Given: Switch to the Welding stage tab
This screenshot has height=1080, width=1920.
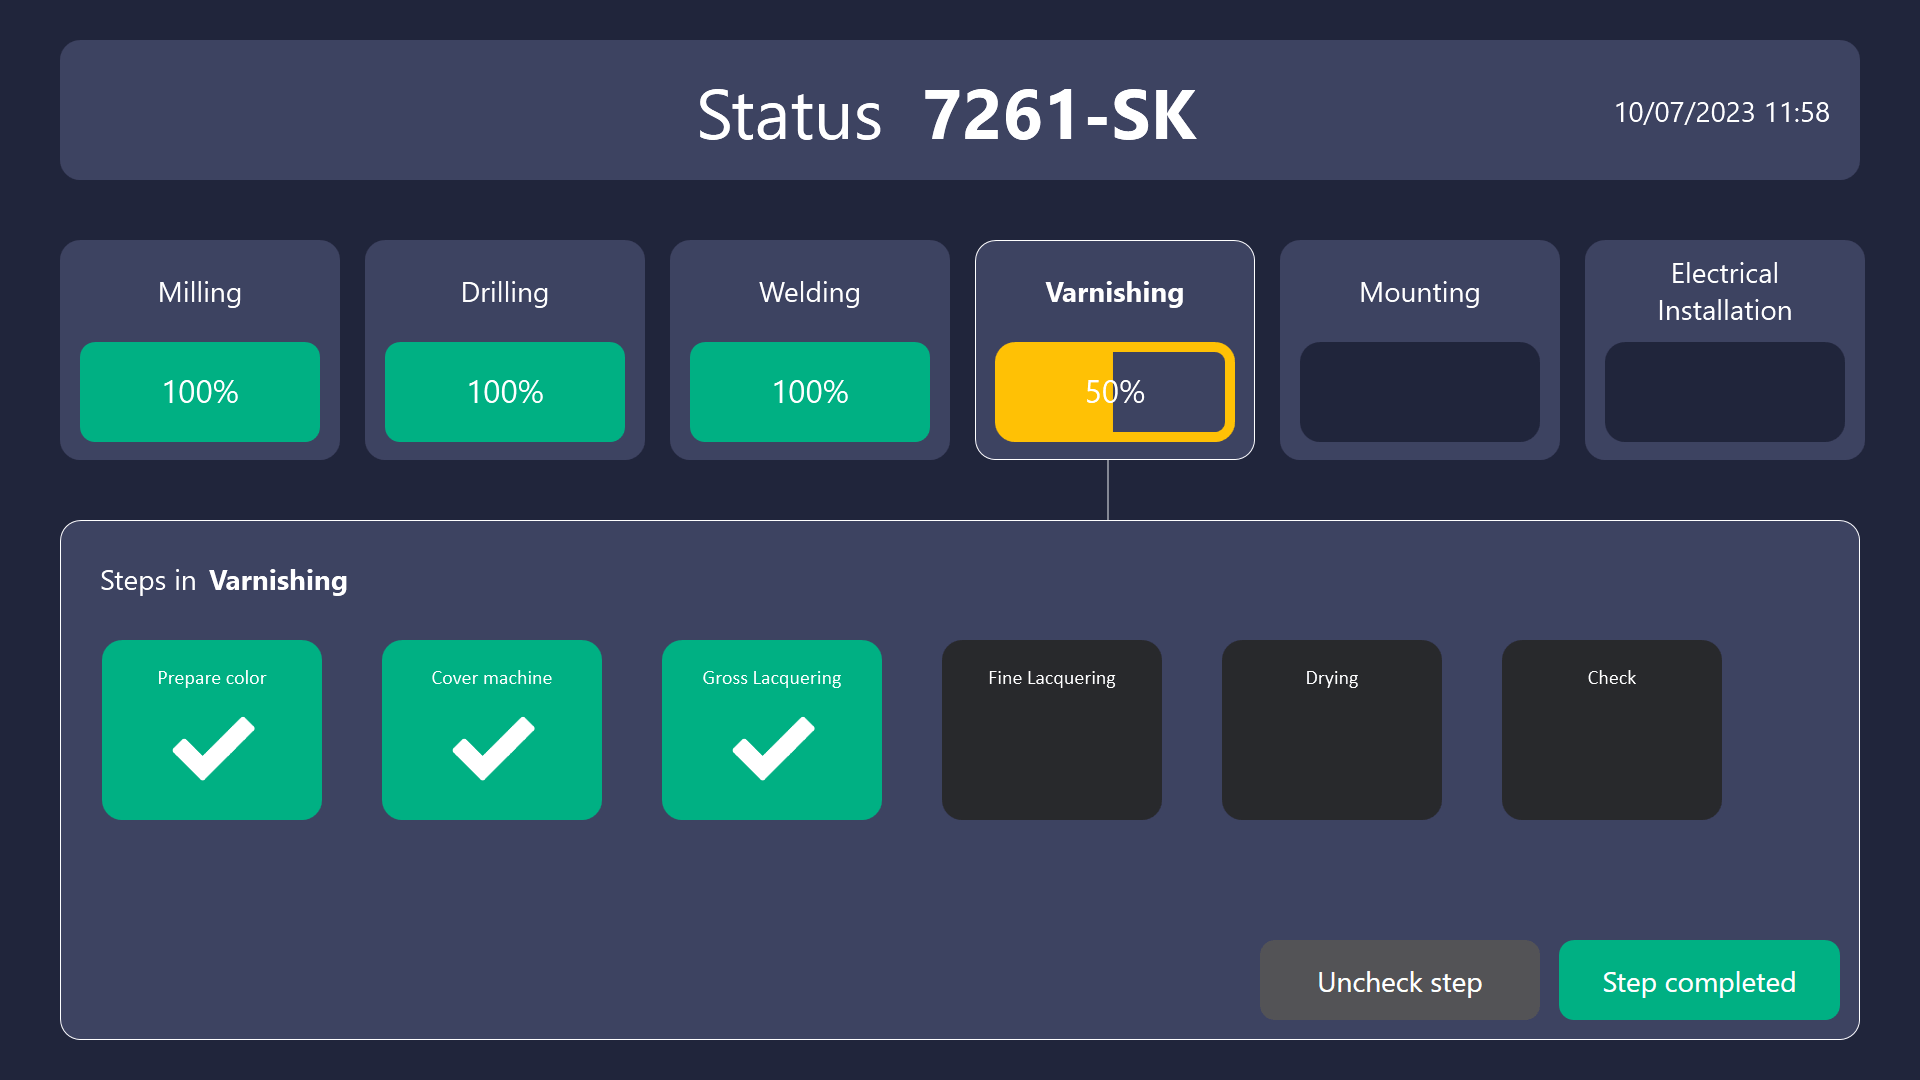Looking at the screenshot, I should coord(809,350).
